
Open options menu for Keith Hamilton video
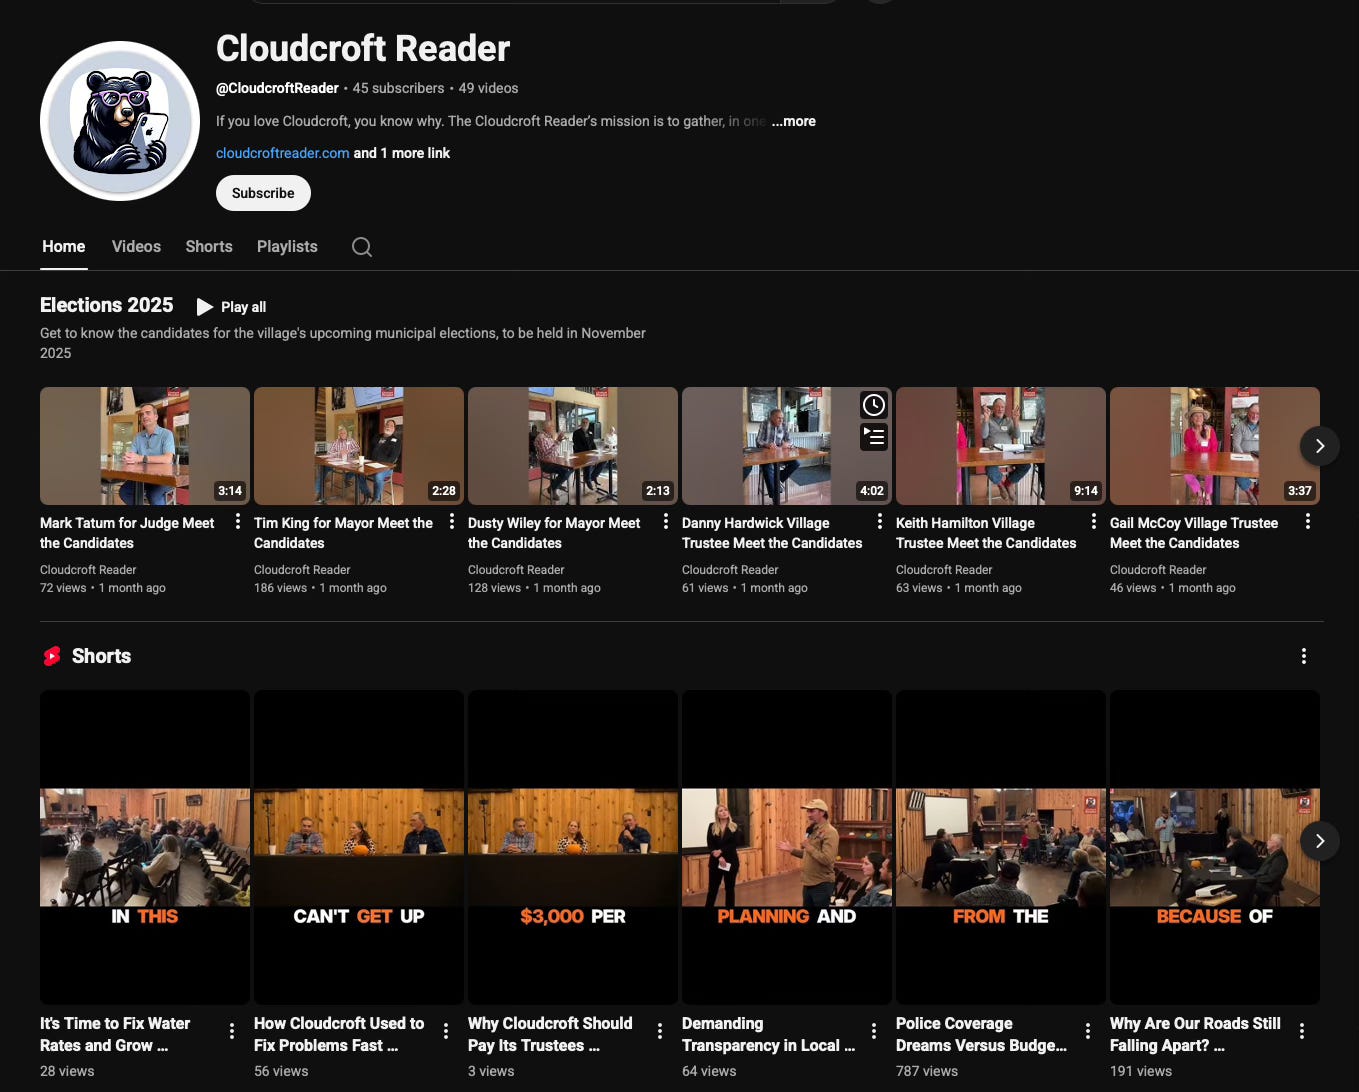click(x=1094, y=521)
